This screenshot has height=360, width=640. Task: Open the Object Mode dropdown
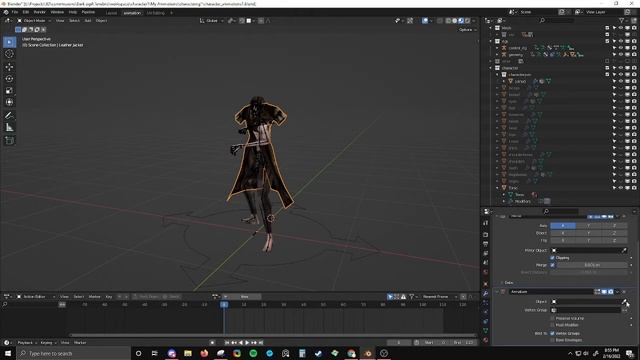(x=34, y=20)
